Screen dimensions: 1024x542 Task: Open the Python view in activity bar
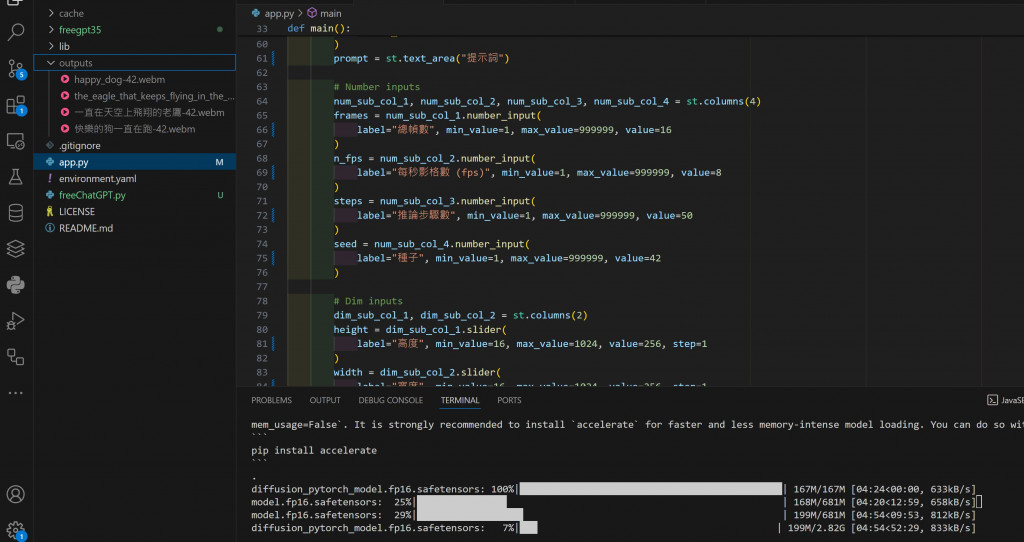[16, 285]
